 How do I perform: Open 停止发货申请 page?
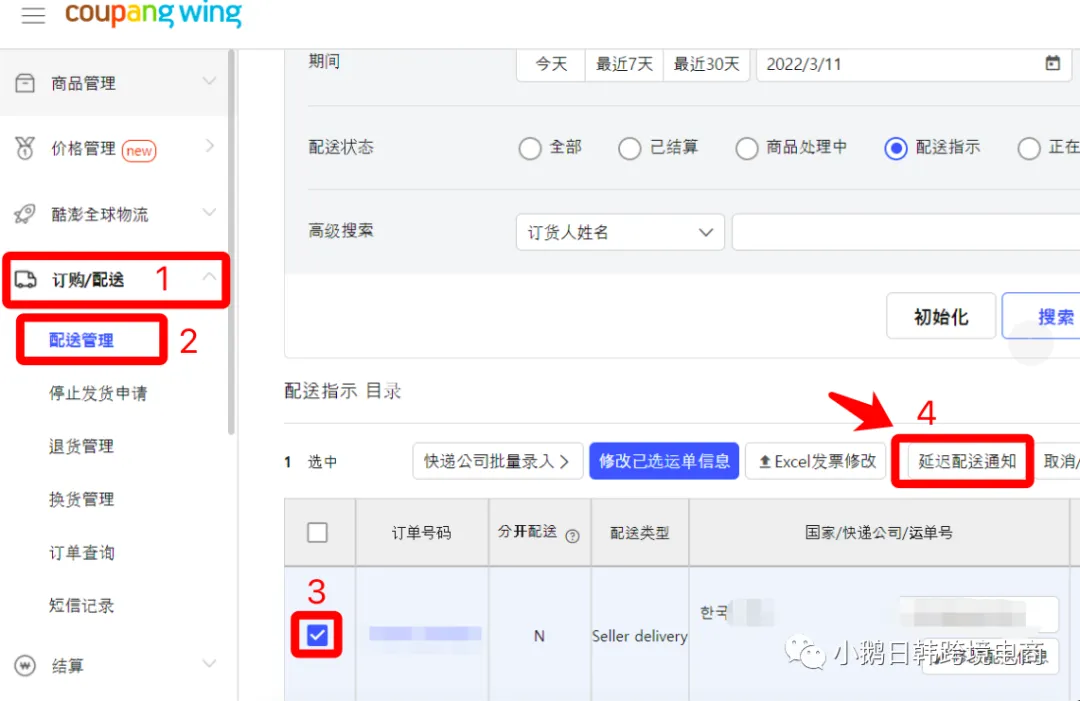[x=98, y=393]
